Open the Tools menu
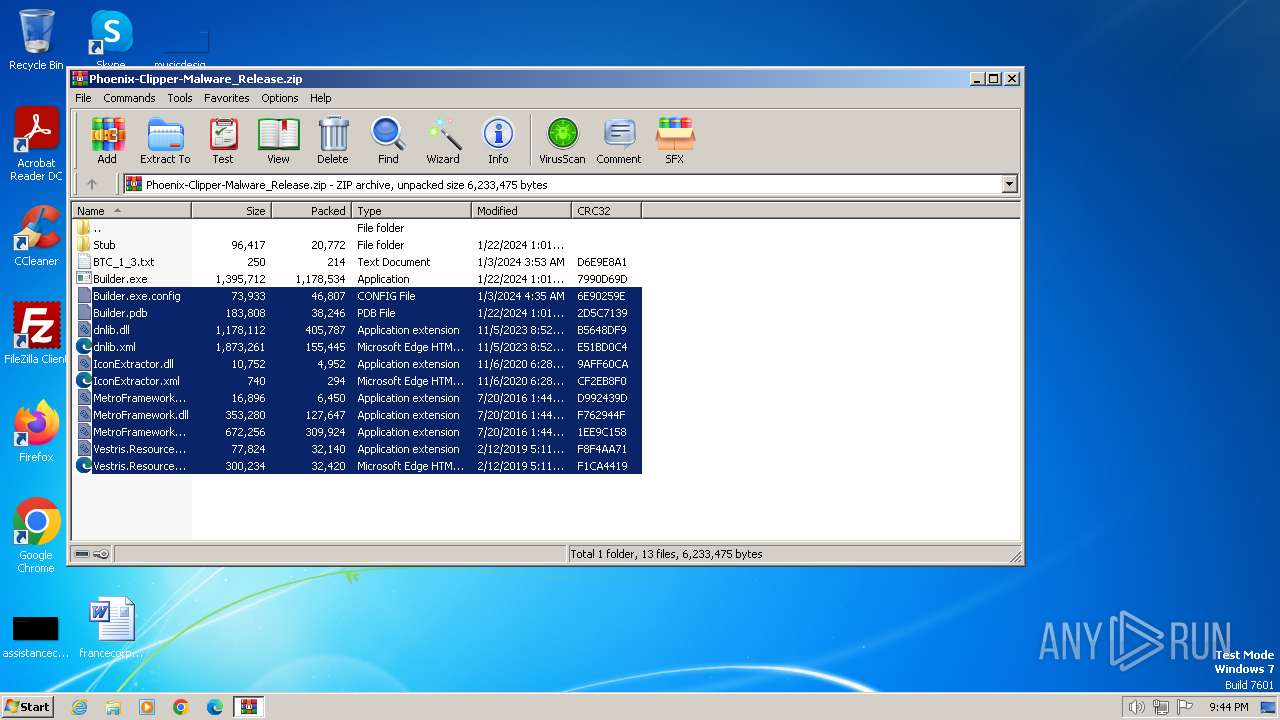The image size is (1280, 720). [x=180, y=98]
